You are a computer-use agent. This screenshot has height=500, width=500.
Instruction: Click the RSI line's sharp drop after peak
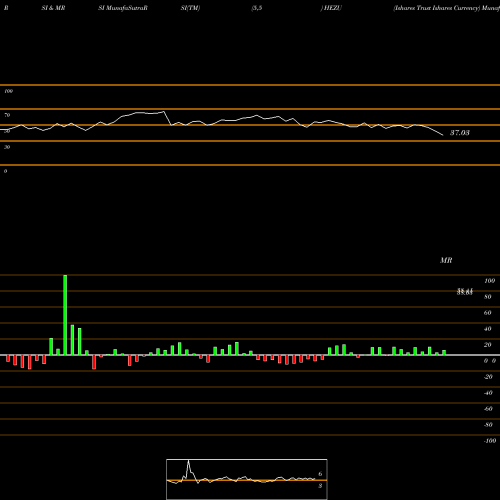[168, 118]
